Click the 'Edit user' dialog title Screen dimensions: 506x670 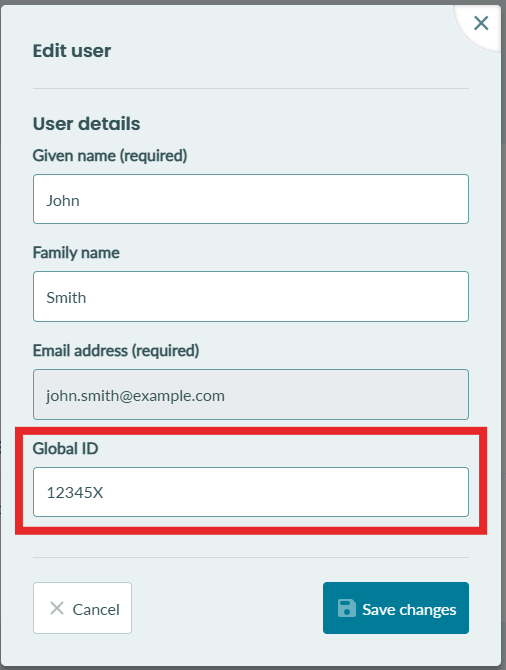72,51
